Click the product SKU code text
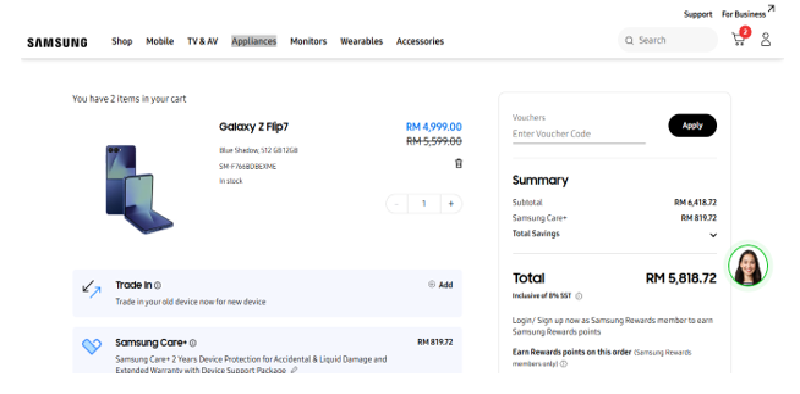 coord(247,166)
